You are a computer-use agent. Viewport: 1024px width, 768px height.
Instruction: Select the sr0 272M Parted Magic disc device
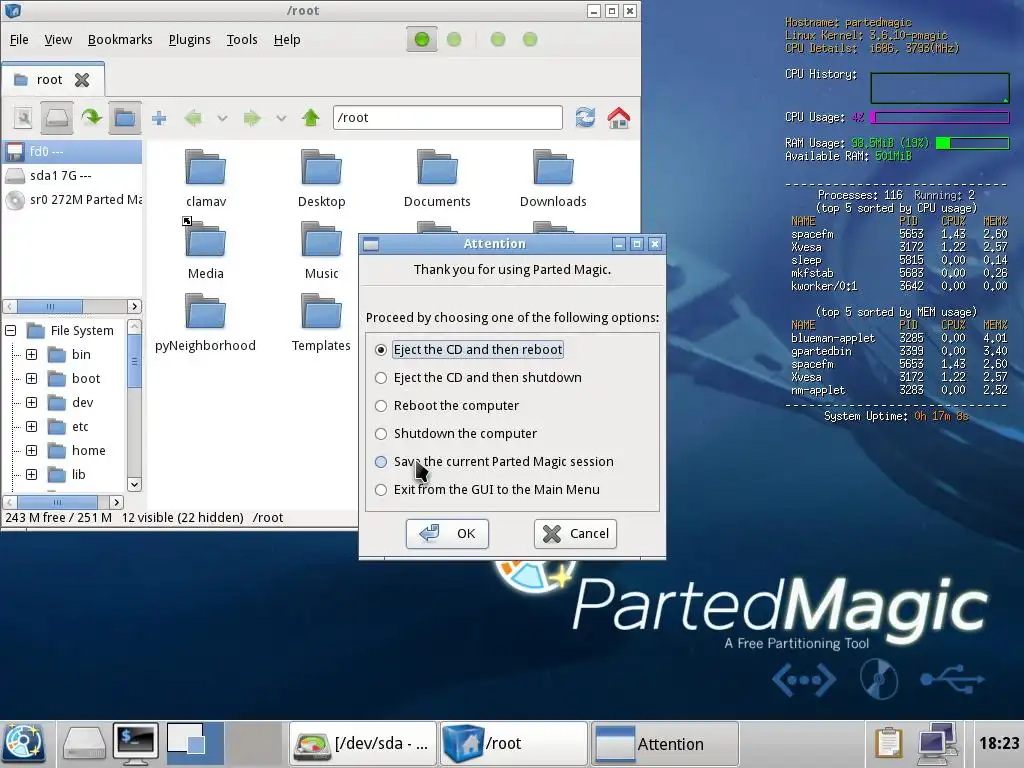click(72, 199)
